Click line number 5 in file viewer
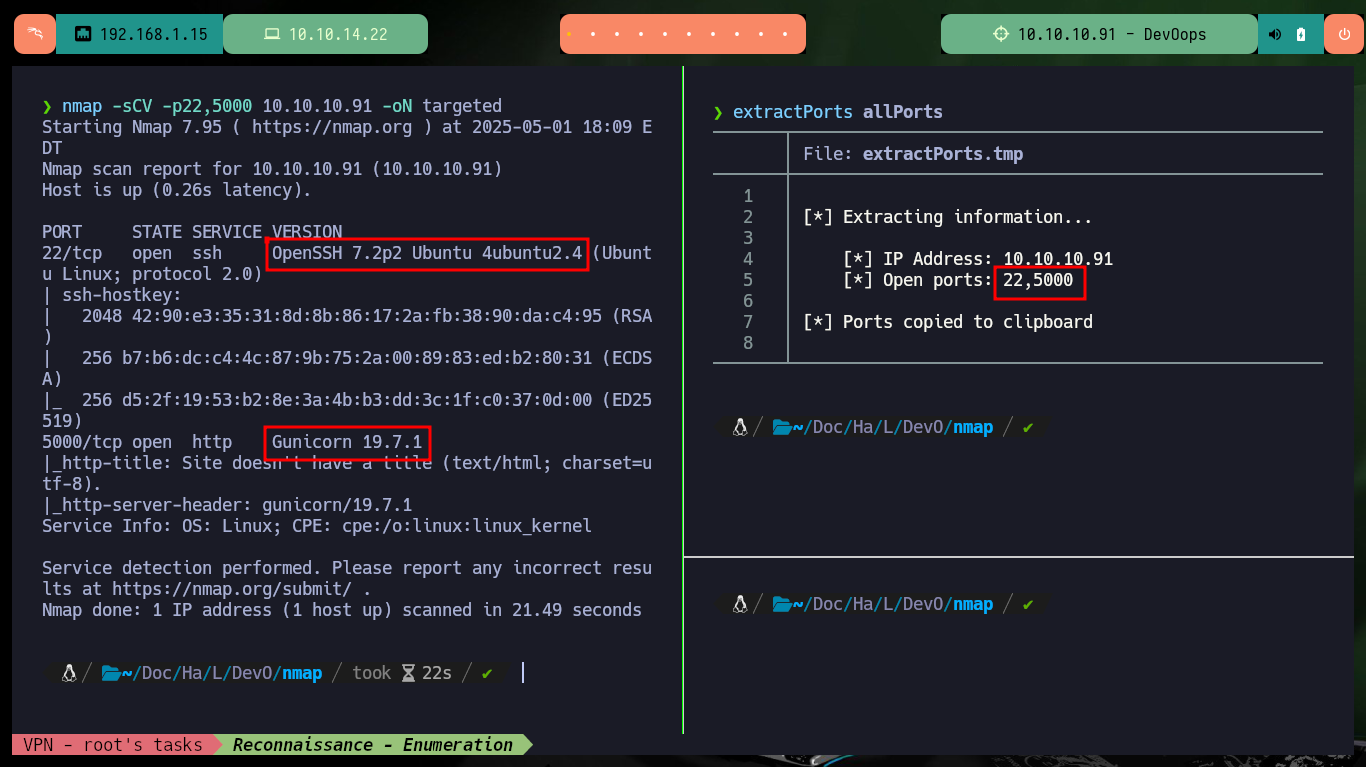This screenshot has height=767, width=1366. (x=748, y=280)
